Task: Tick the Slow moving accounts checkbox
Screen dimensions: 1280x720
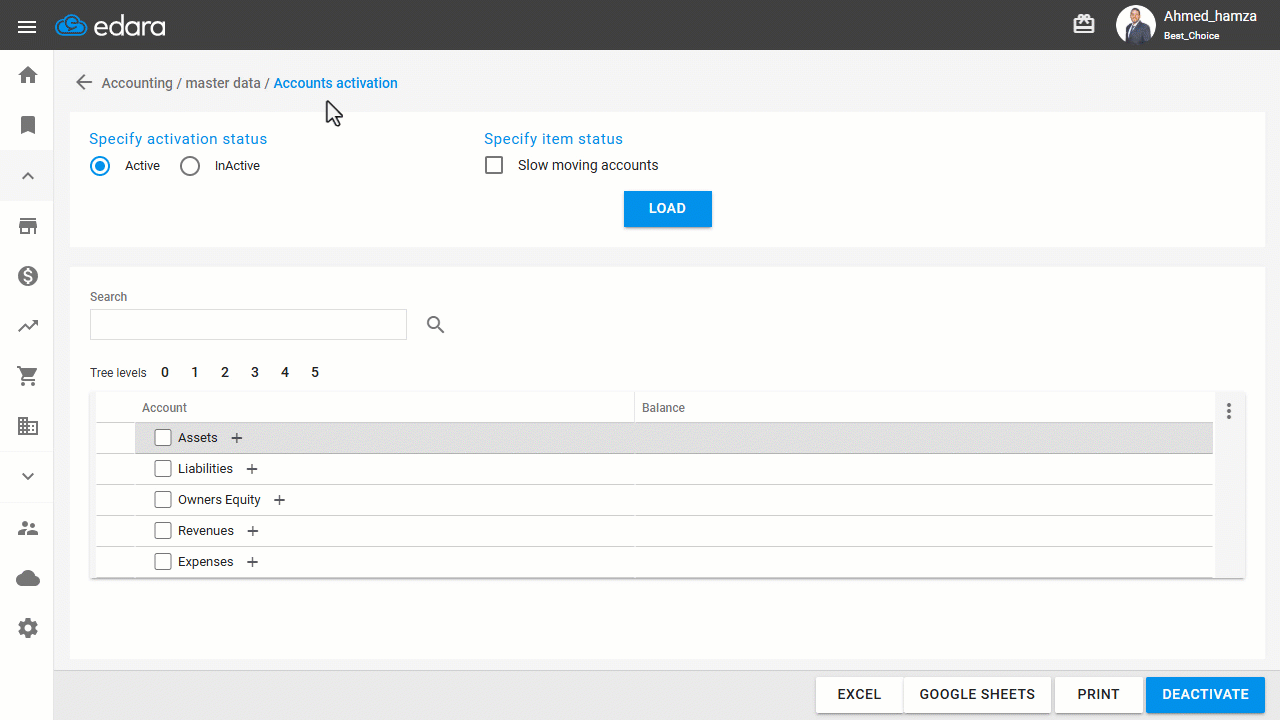Action: tap(494, 165)
